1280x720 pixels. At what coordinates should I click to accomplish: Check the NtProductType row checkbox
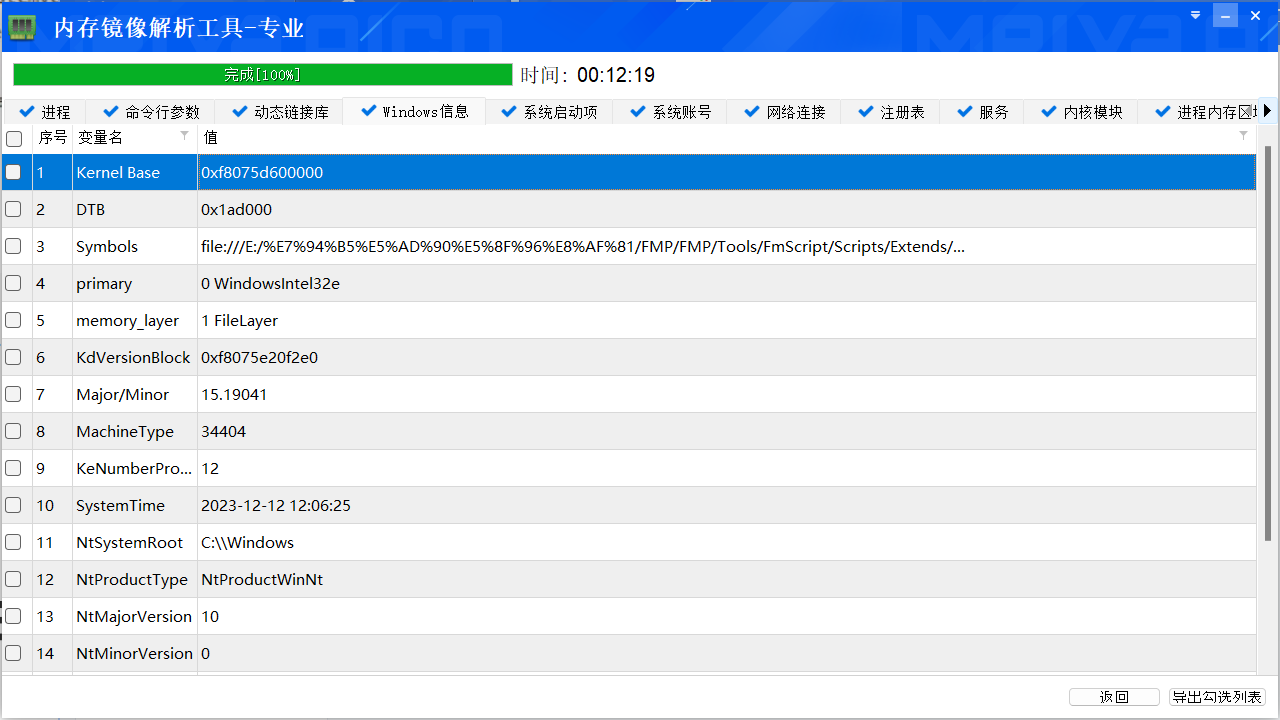[x=13, y=579]
